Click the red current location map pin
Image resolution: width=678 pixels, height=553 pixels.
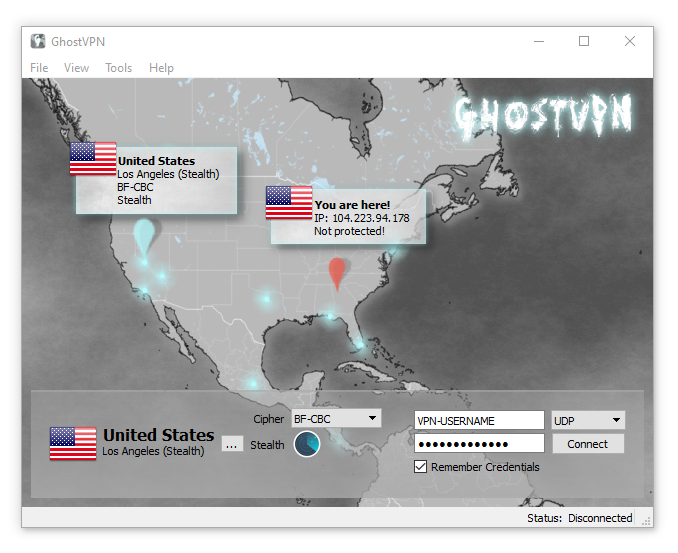[337, 274]
